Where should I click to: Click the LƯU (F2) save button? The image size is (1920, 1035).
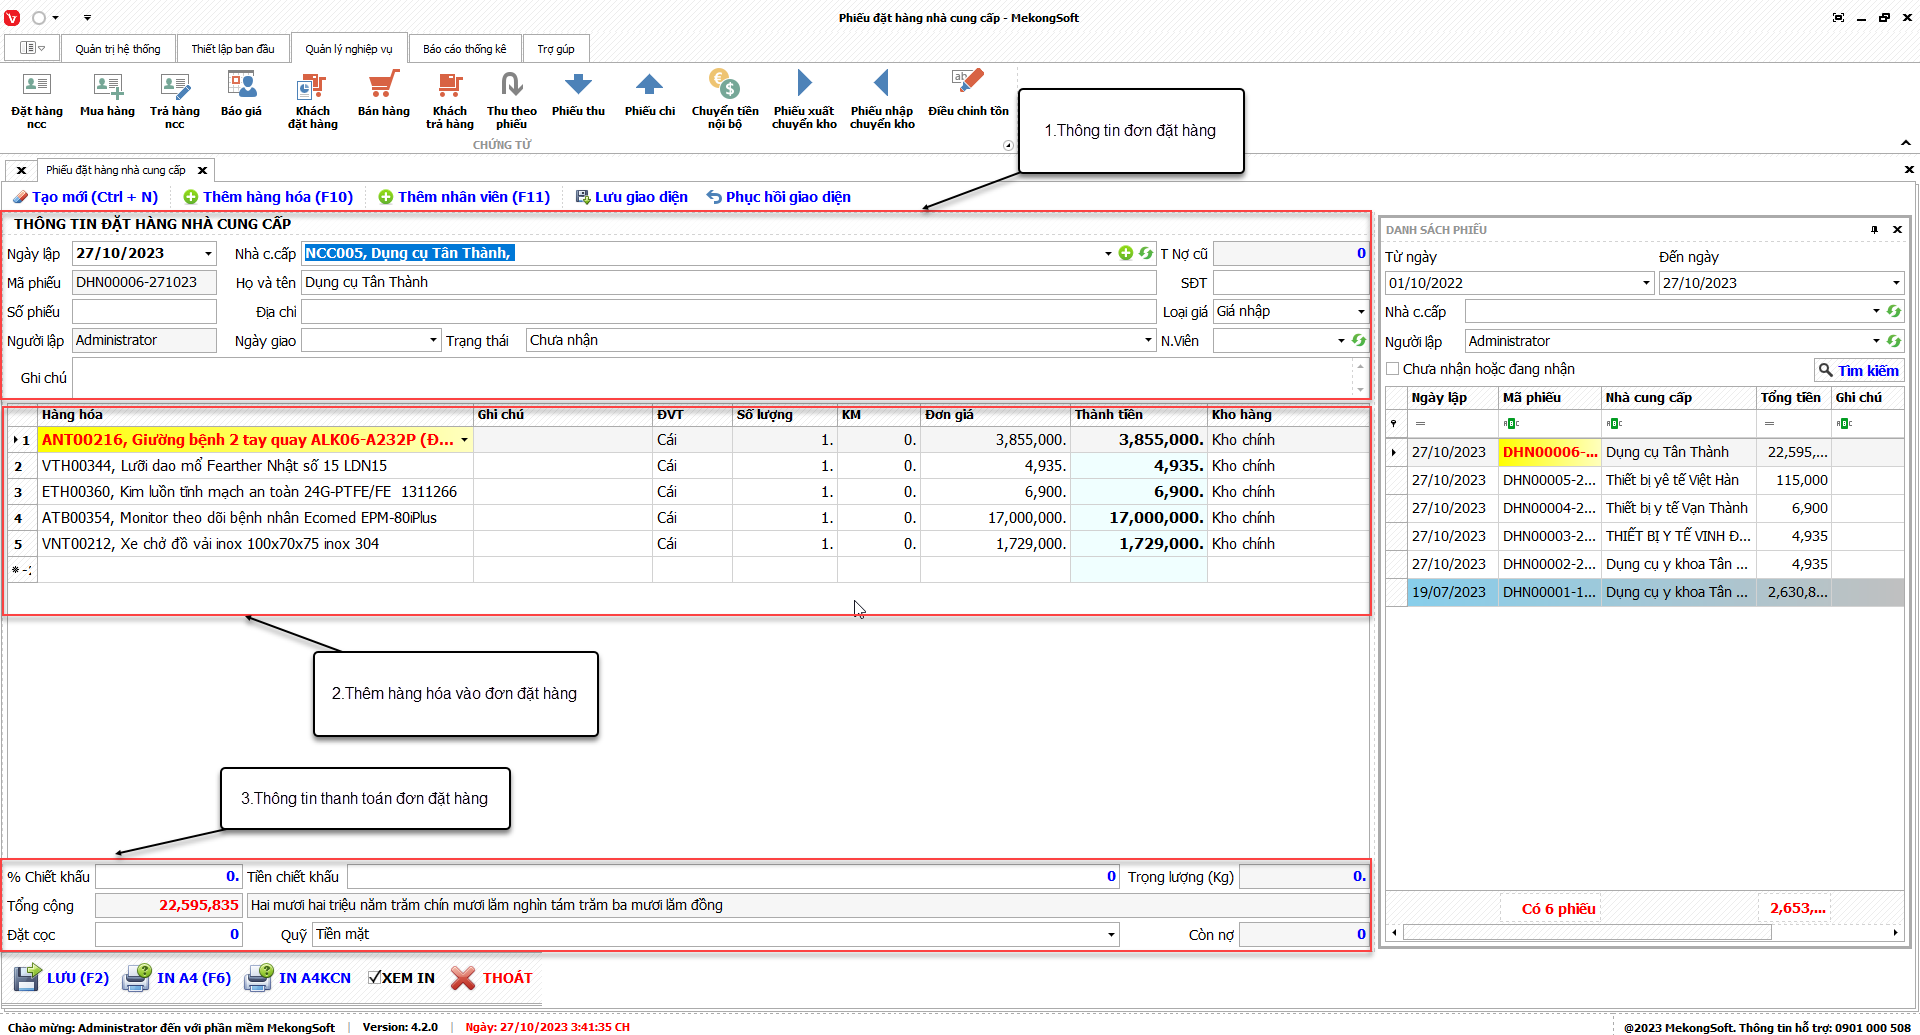click(x=62, y=978)
